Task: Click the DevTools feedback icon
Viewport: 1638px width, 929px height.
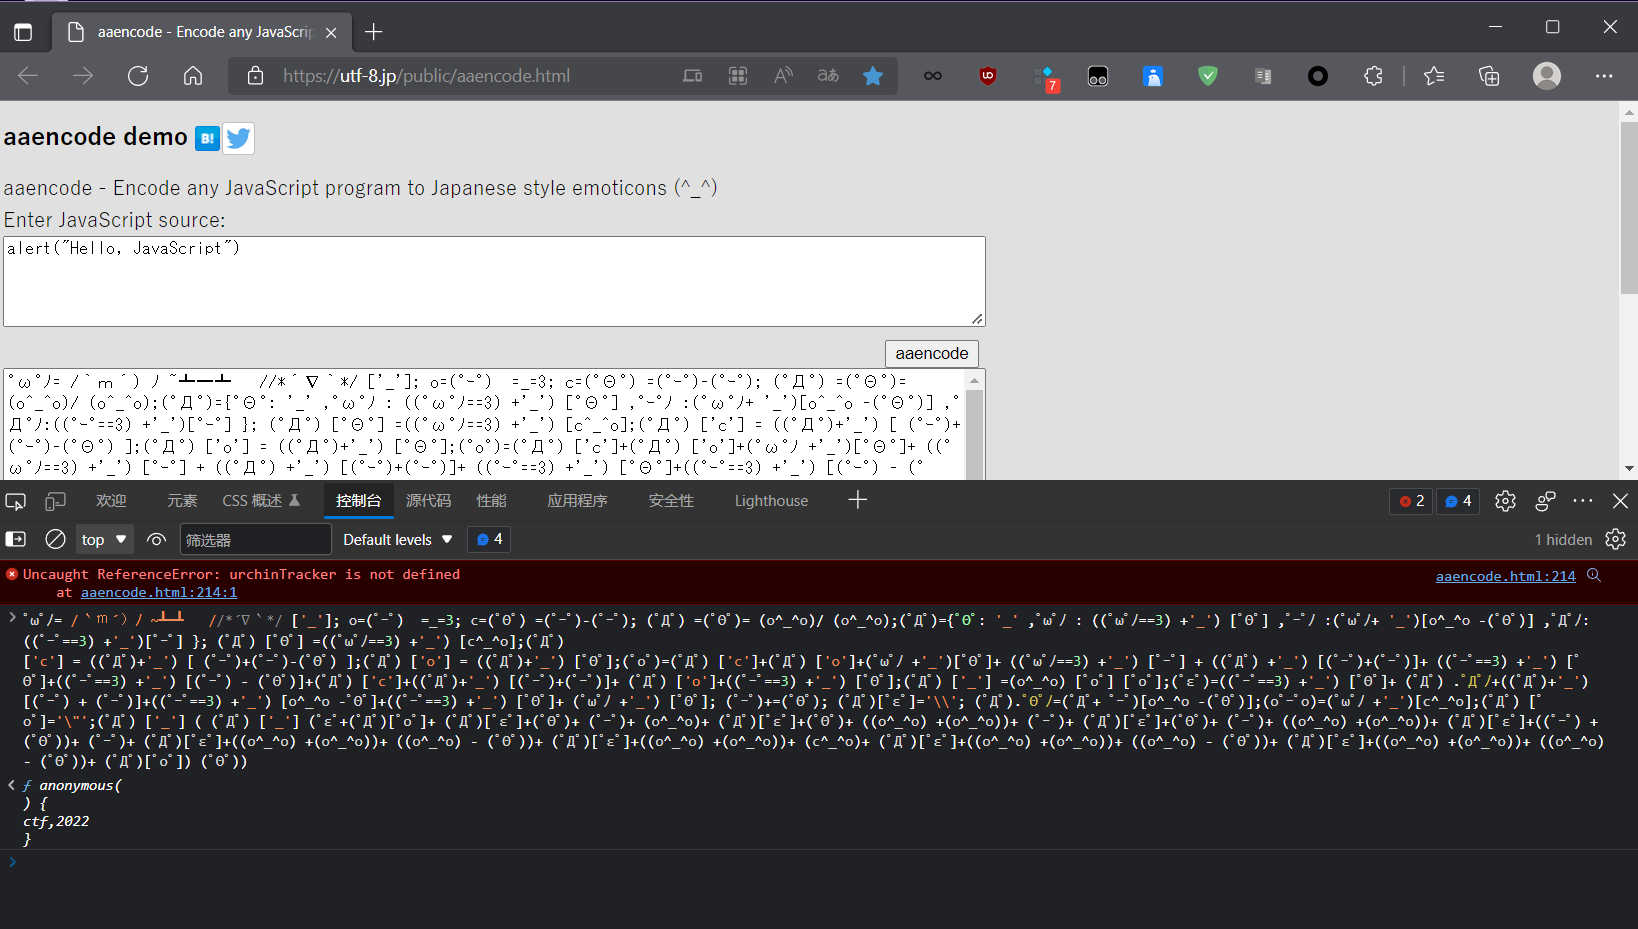Action: pos(1545,501)
